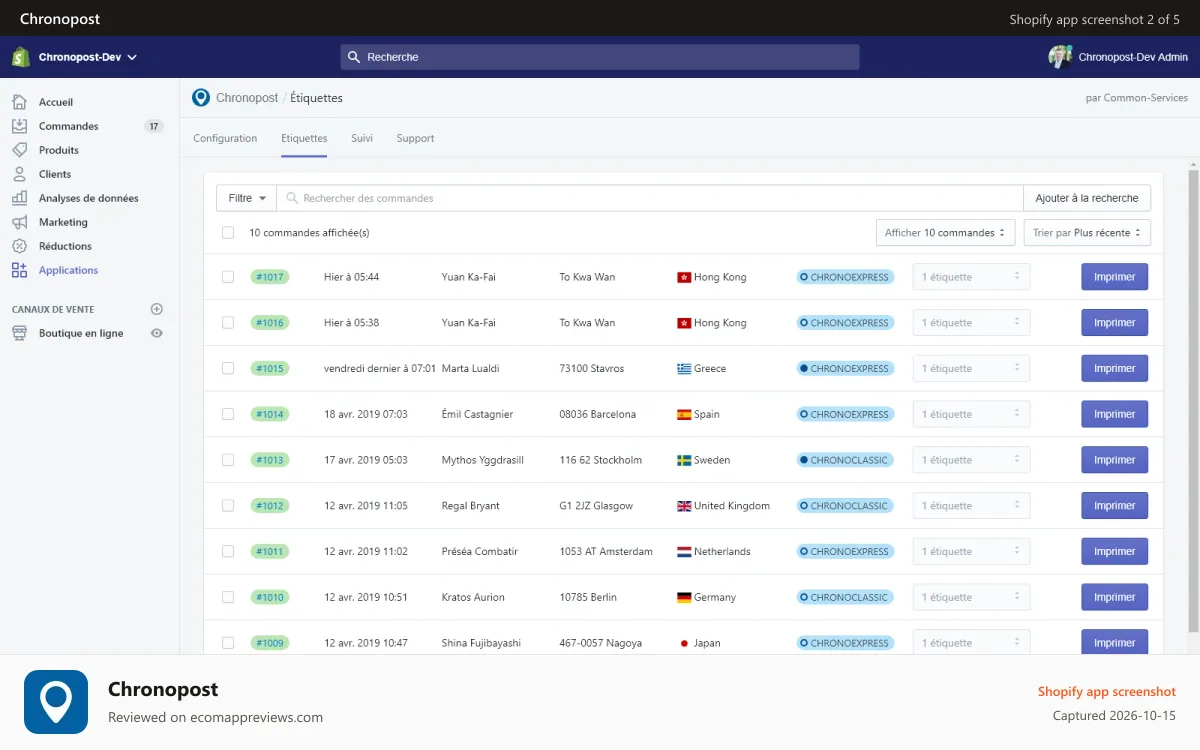Click the Sweden flag icon
Image resolution: width=1200 pixels, height=750 pixels.
[684, 460]
